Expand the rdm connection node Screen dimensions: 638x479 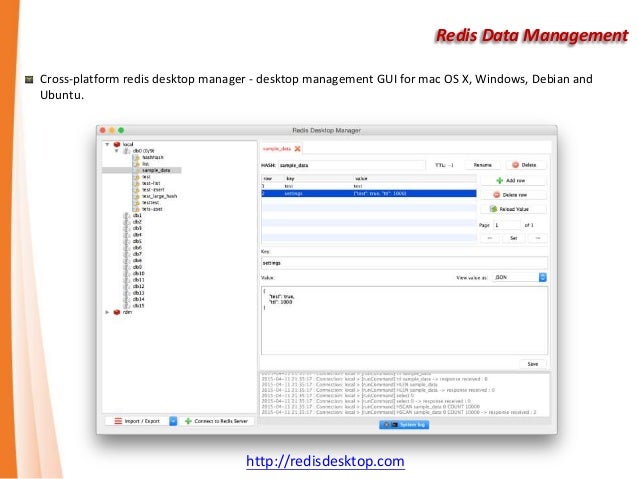tap(107, 312)
